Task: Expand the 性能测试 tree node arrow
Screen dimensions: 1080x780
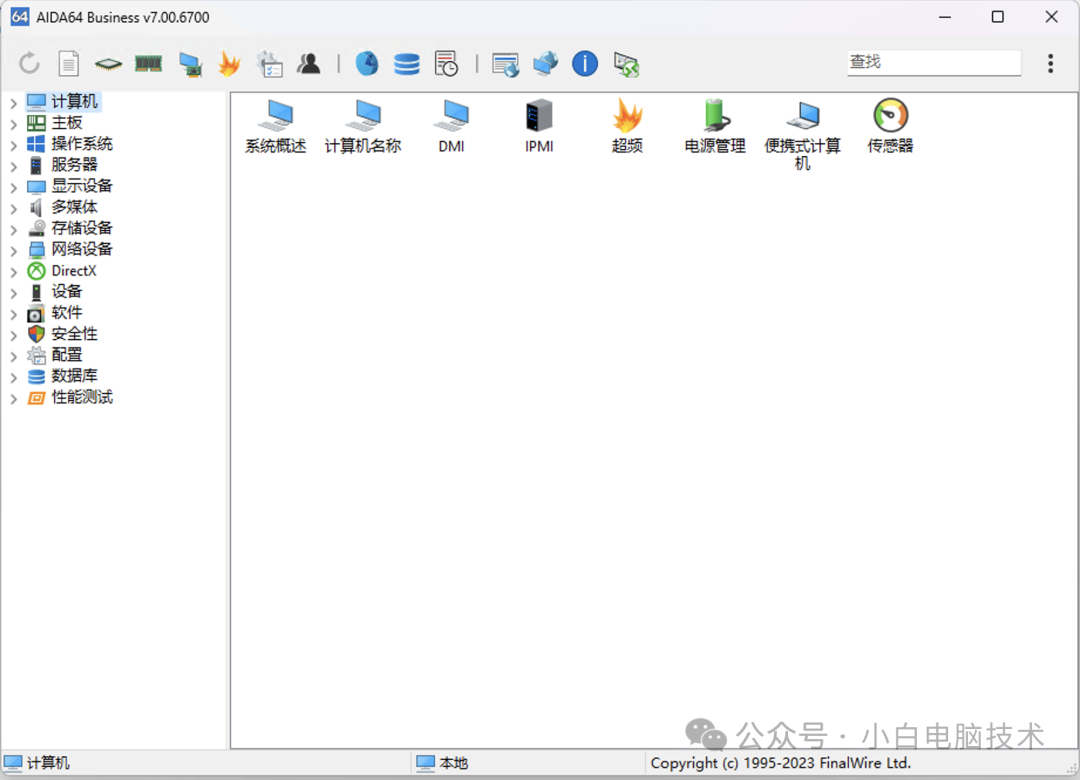Action: (x=13, y=399)
